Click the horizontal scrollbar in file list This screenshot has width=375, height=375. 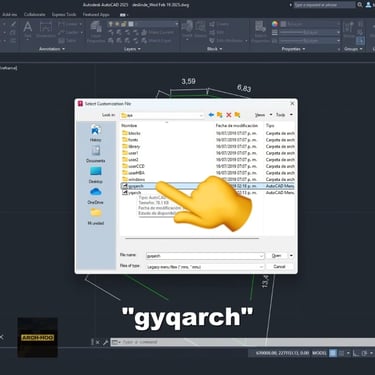pos(192,238)
